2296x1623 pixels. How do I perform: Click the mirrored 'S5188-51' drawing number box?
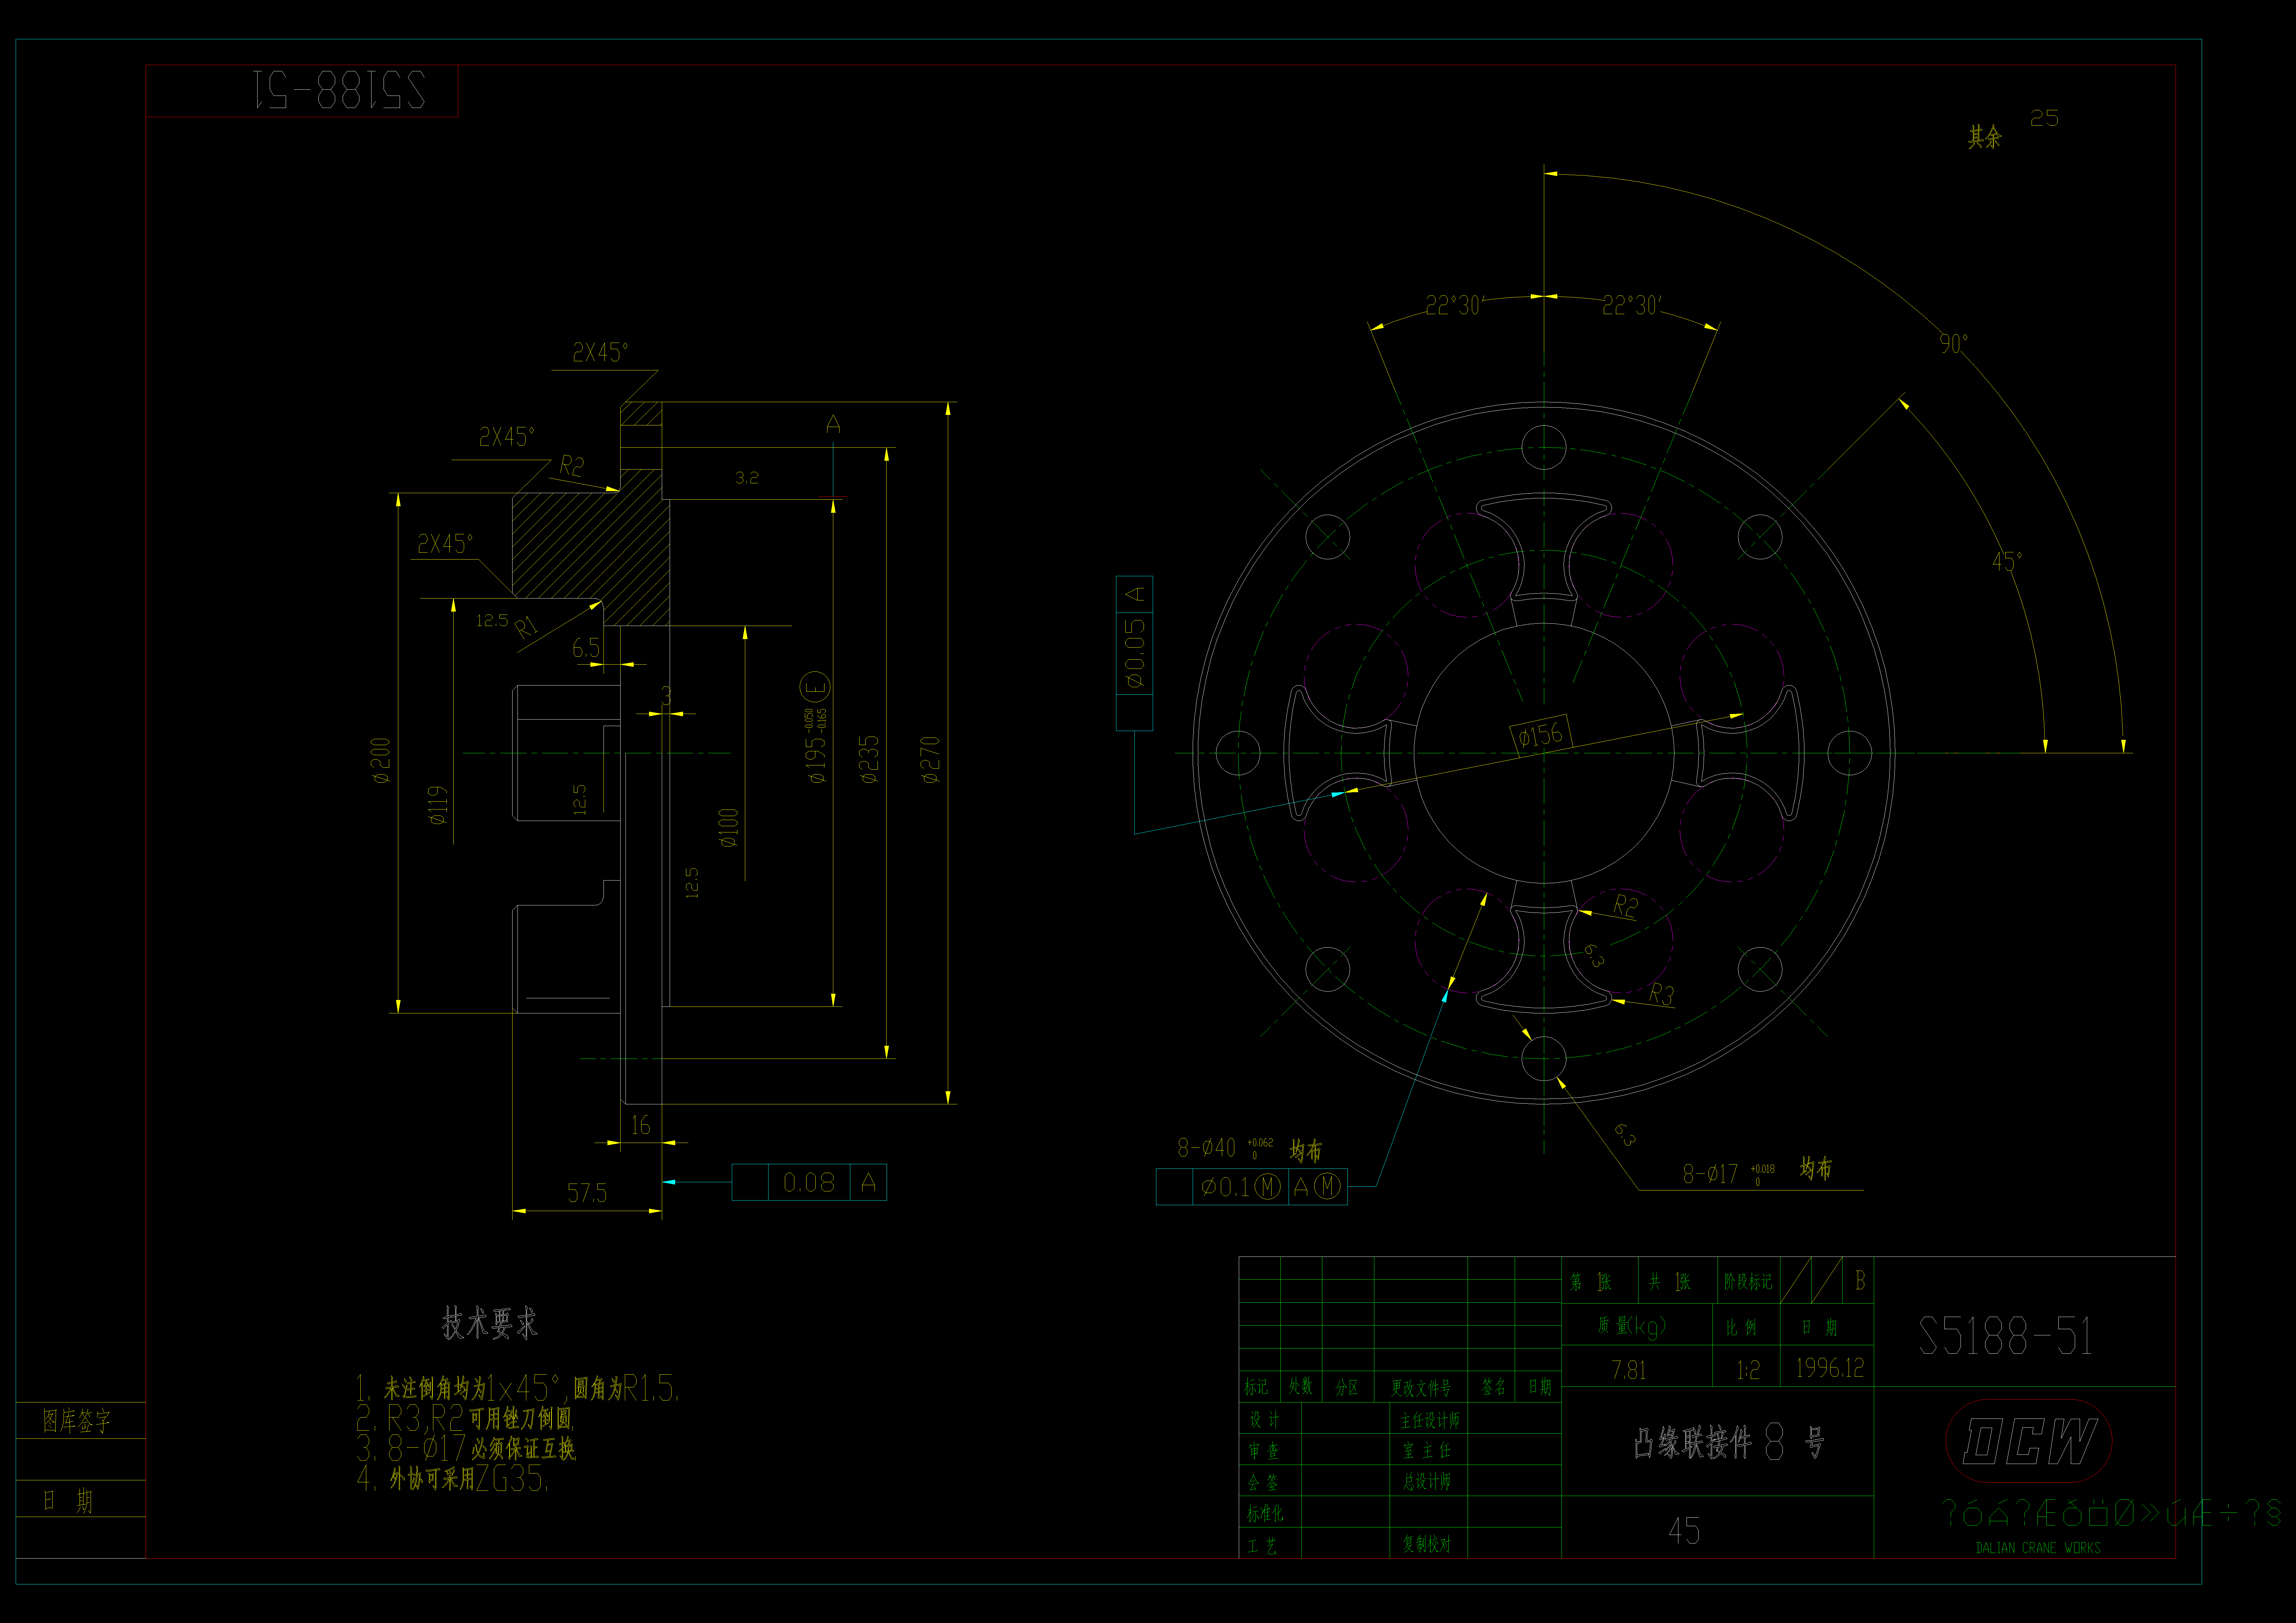pyautogui.click(x=302, y=91)
